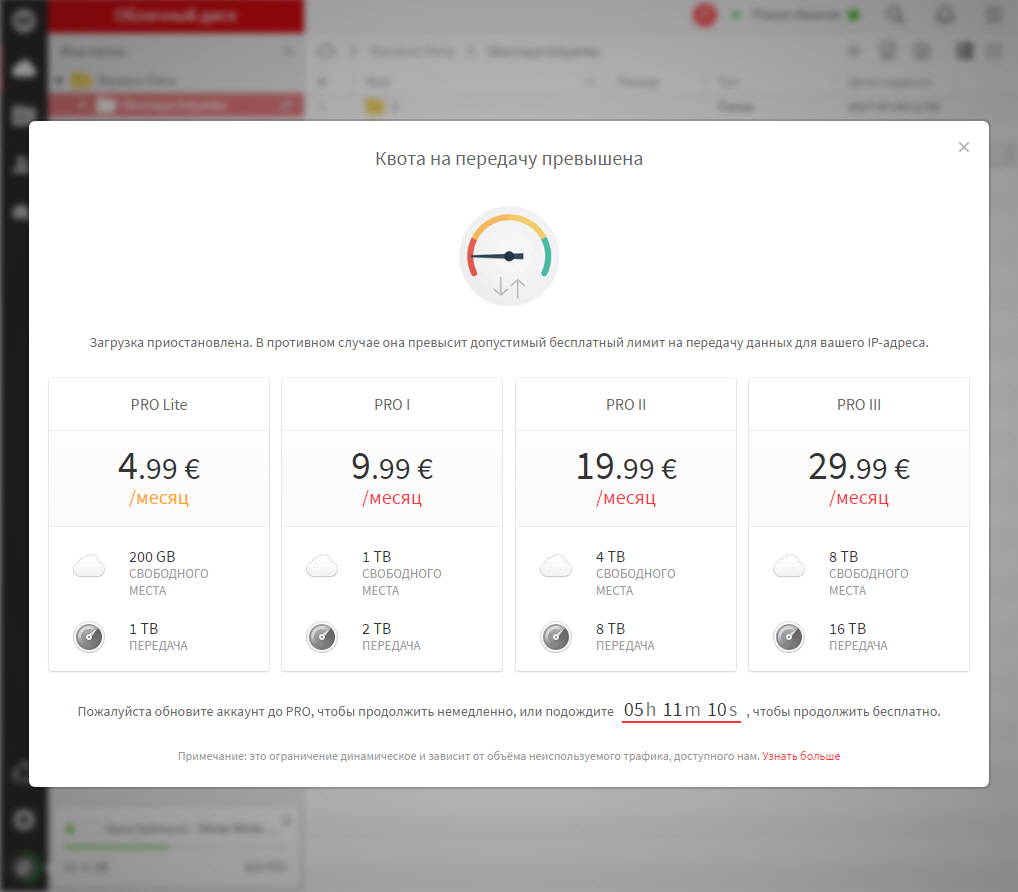Open settings gear in background sidebar
Viewport: 1018px width, 892px height.
[x=24, y=820]
